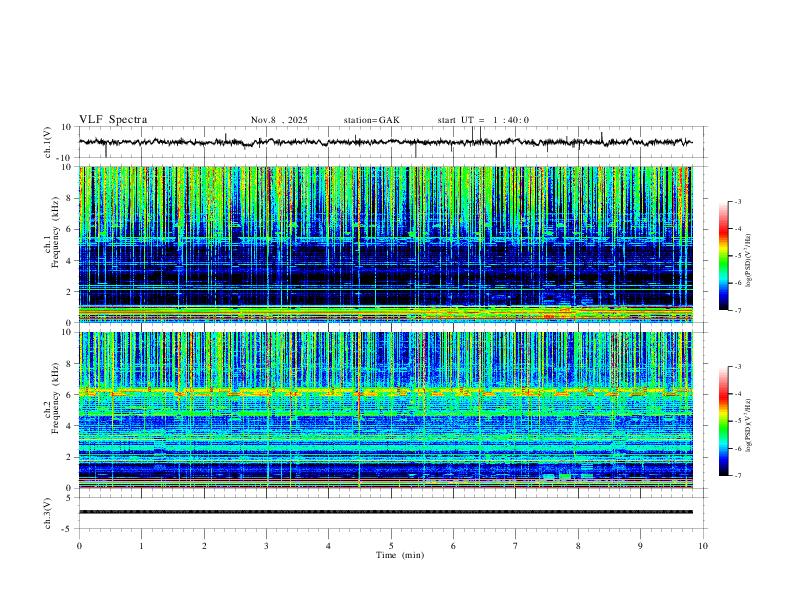Click the ch.1 voltage waveform trace
The width and height of the screenshot is (792, 612).
385,142
